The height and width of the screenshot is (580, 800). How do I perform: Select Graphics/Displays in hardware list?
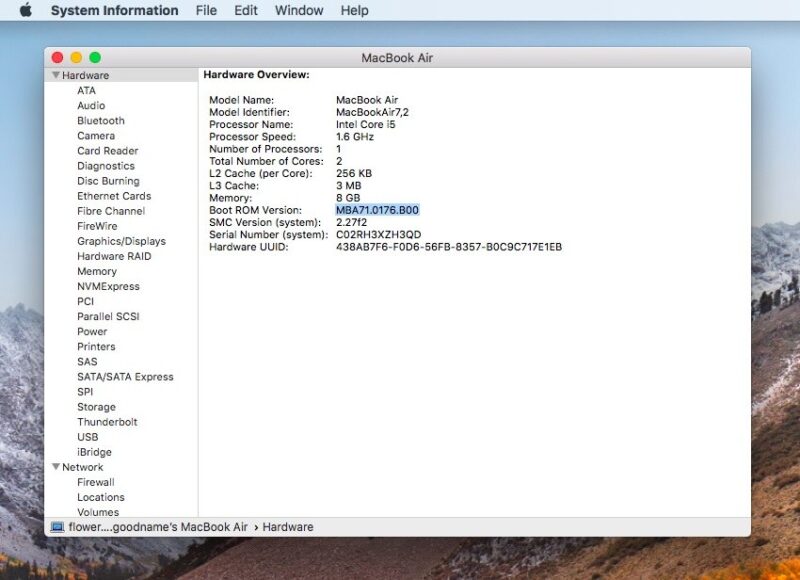click(x=121, y=241)
